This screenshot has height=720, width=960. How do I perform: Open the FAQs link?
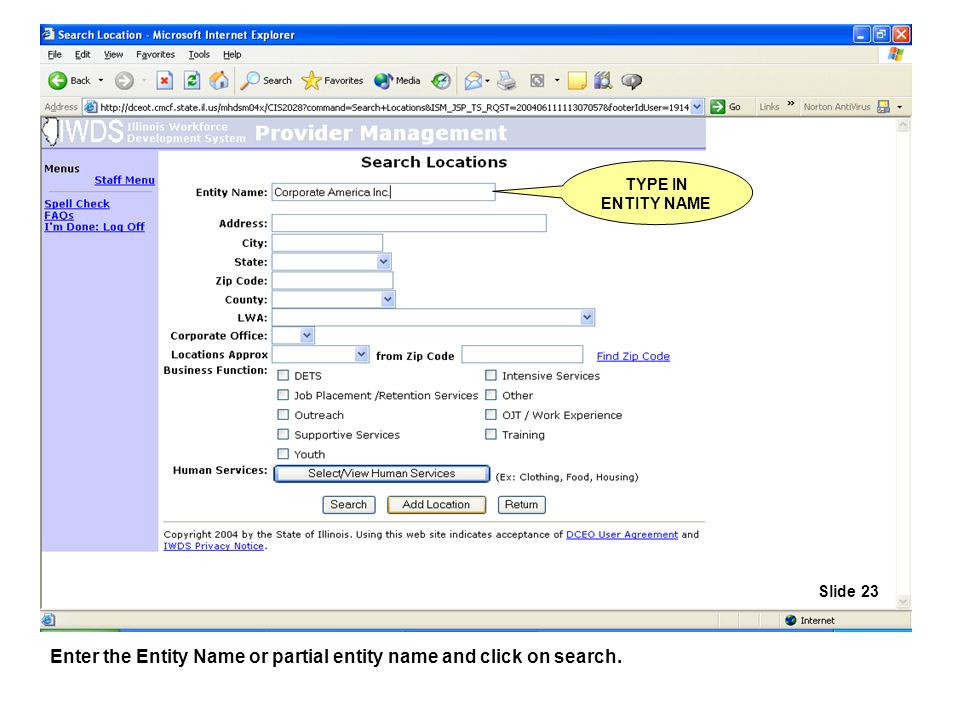(59, 216)
